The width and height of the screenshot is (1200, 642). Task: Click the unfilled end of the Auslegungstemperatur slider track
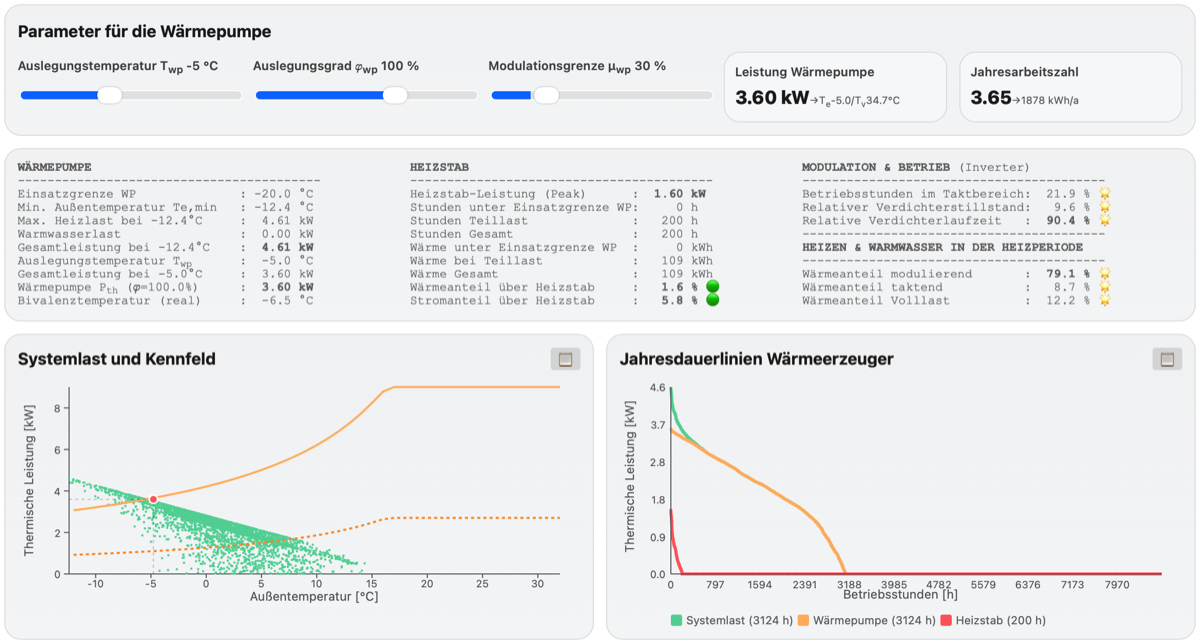coord(182,95)
